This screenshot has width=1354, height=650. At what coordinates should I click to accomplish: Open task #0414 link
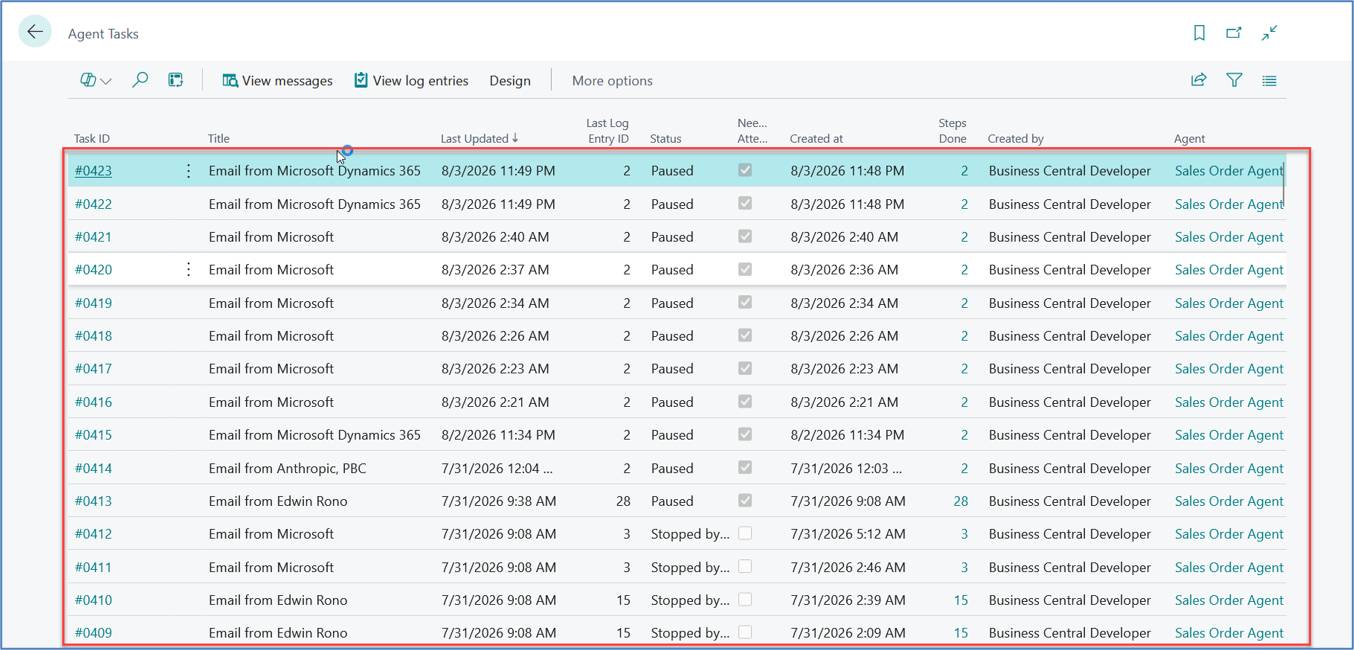pyautogui.click(x=93, y=468)
